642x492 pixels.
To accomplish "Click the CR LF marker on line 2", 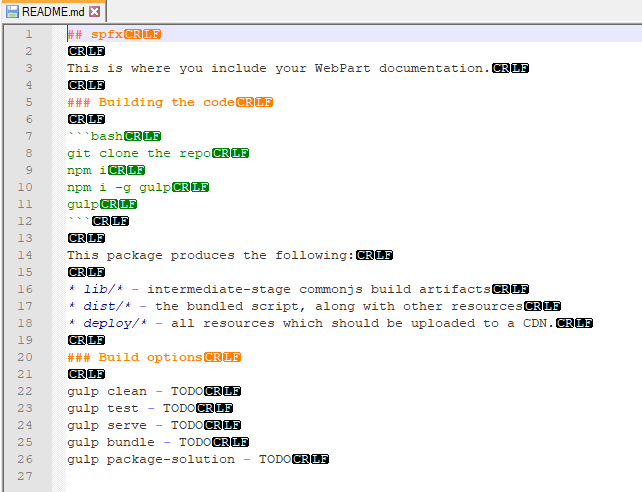I will point(86,51).
